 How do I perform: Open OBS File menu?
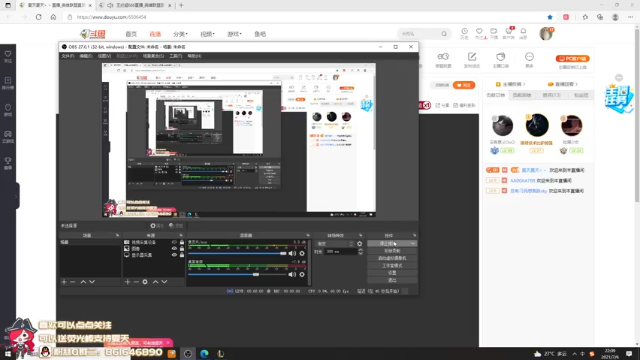tap(68, 56)
